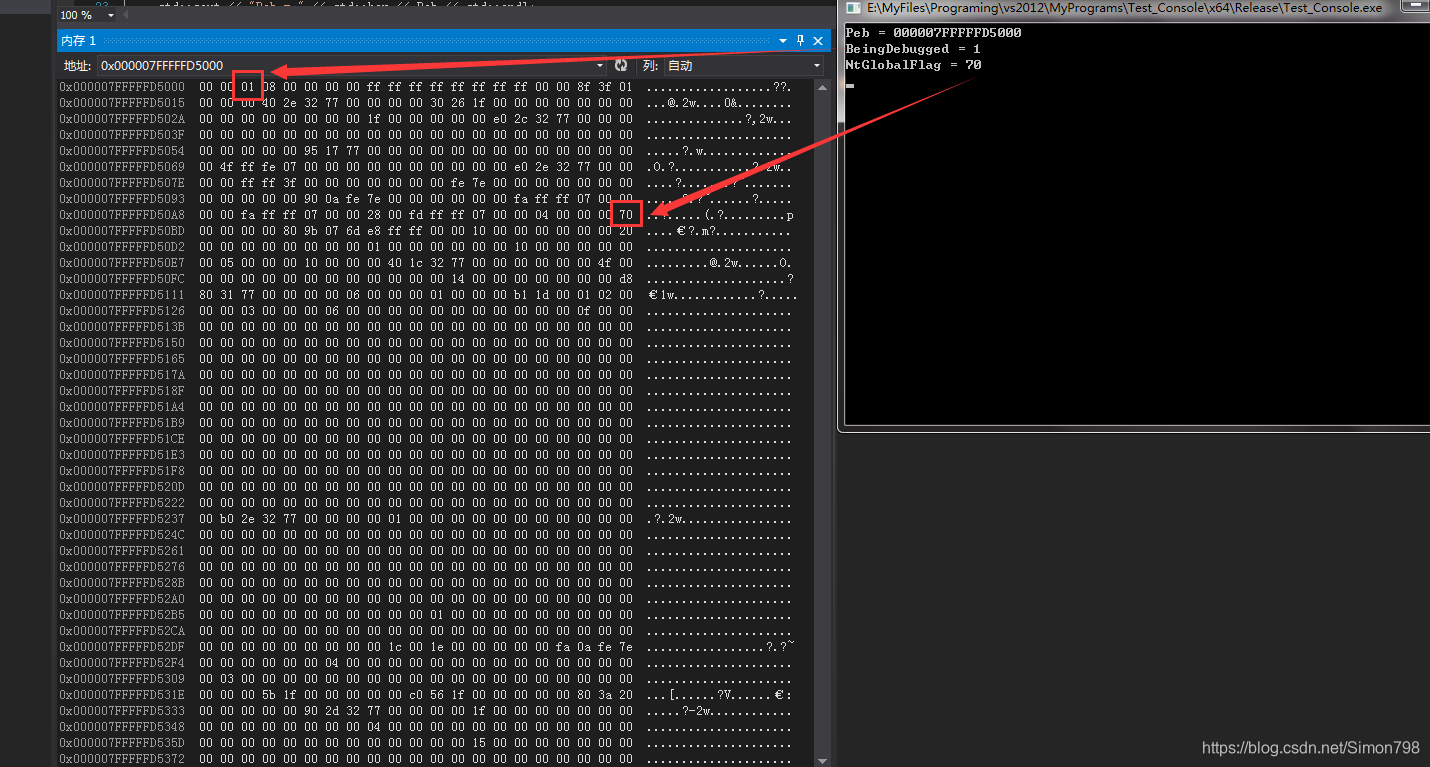Select memory row address 0x000007FFFFFD51CE

pyautogui.click(x=122, y=439)
